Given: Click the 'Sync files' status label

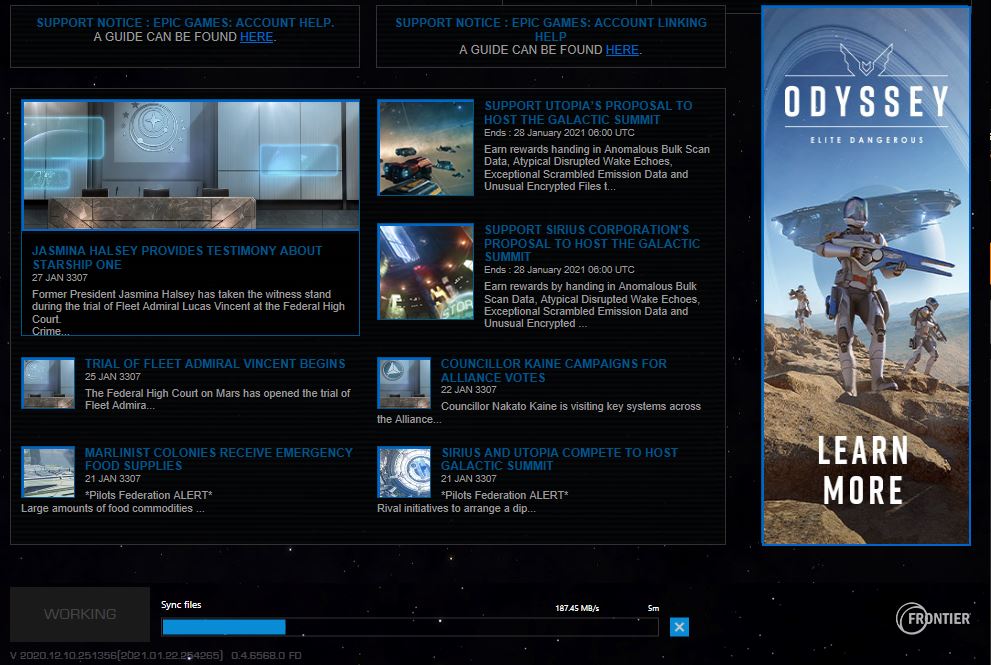Looking at the screenshot, I should [x=181, y=604].
